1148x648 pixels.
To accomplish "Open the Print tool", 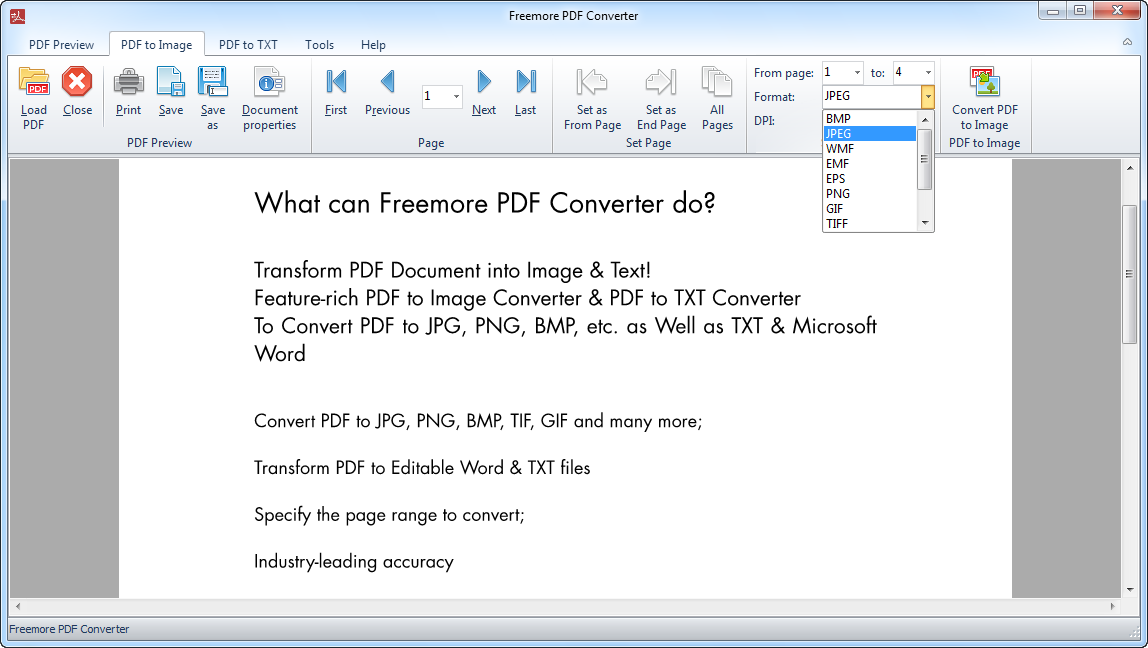I will click(128, 95).
